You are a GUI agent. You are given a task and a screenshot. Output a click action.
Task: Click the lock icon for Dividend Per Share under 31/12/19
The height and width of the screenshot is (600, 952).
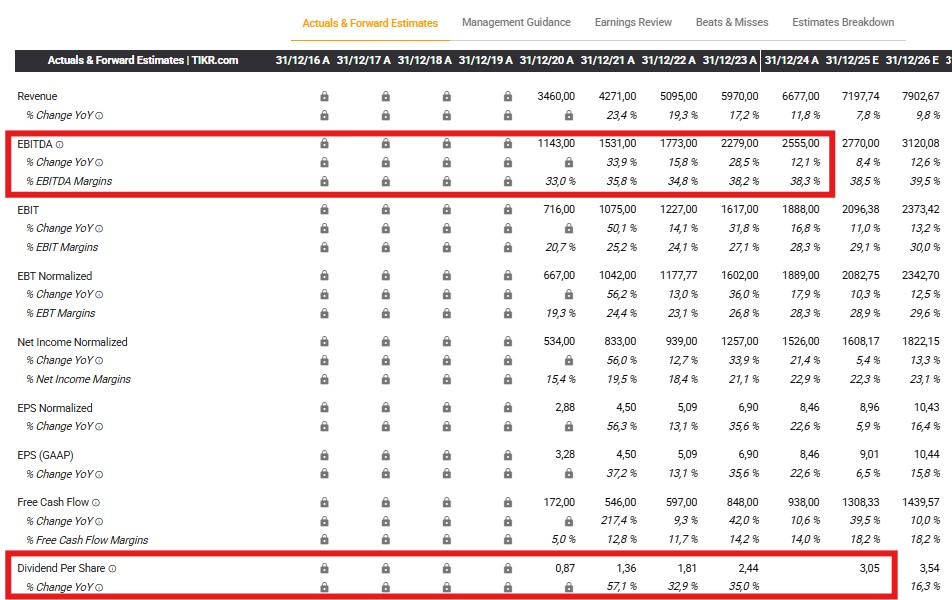click(x=507, y=567)
